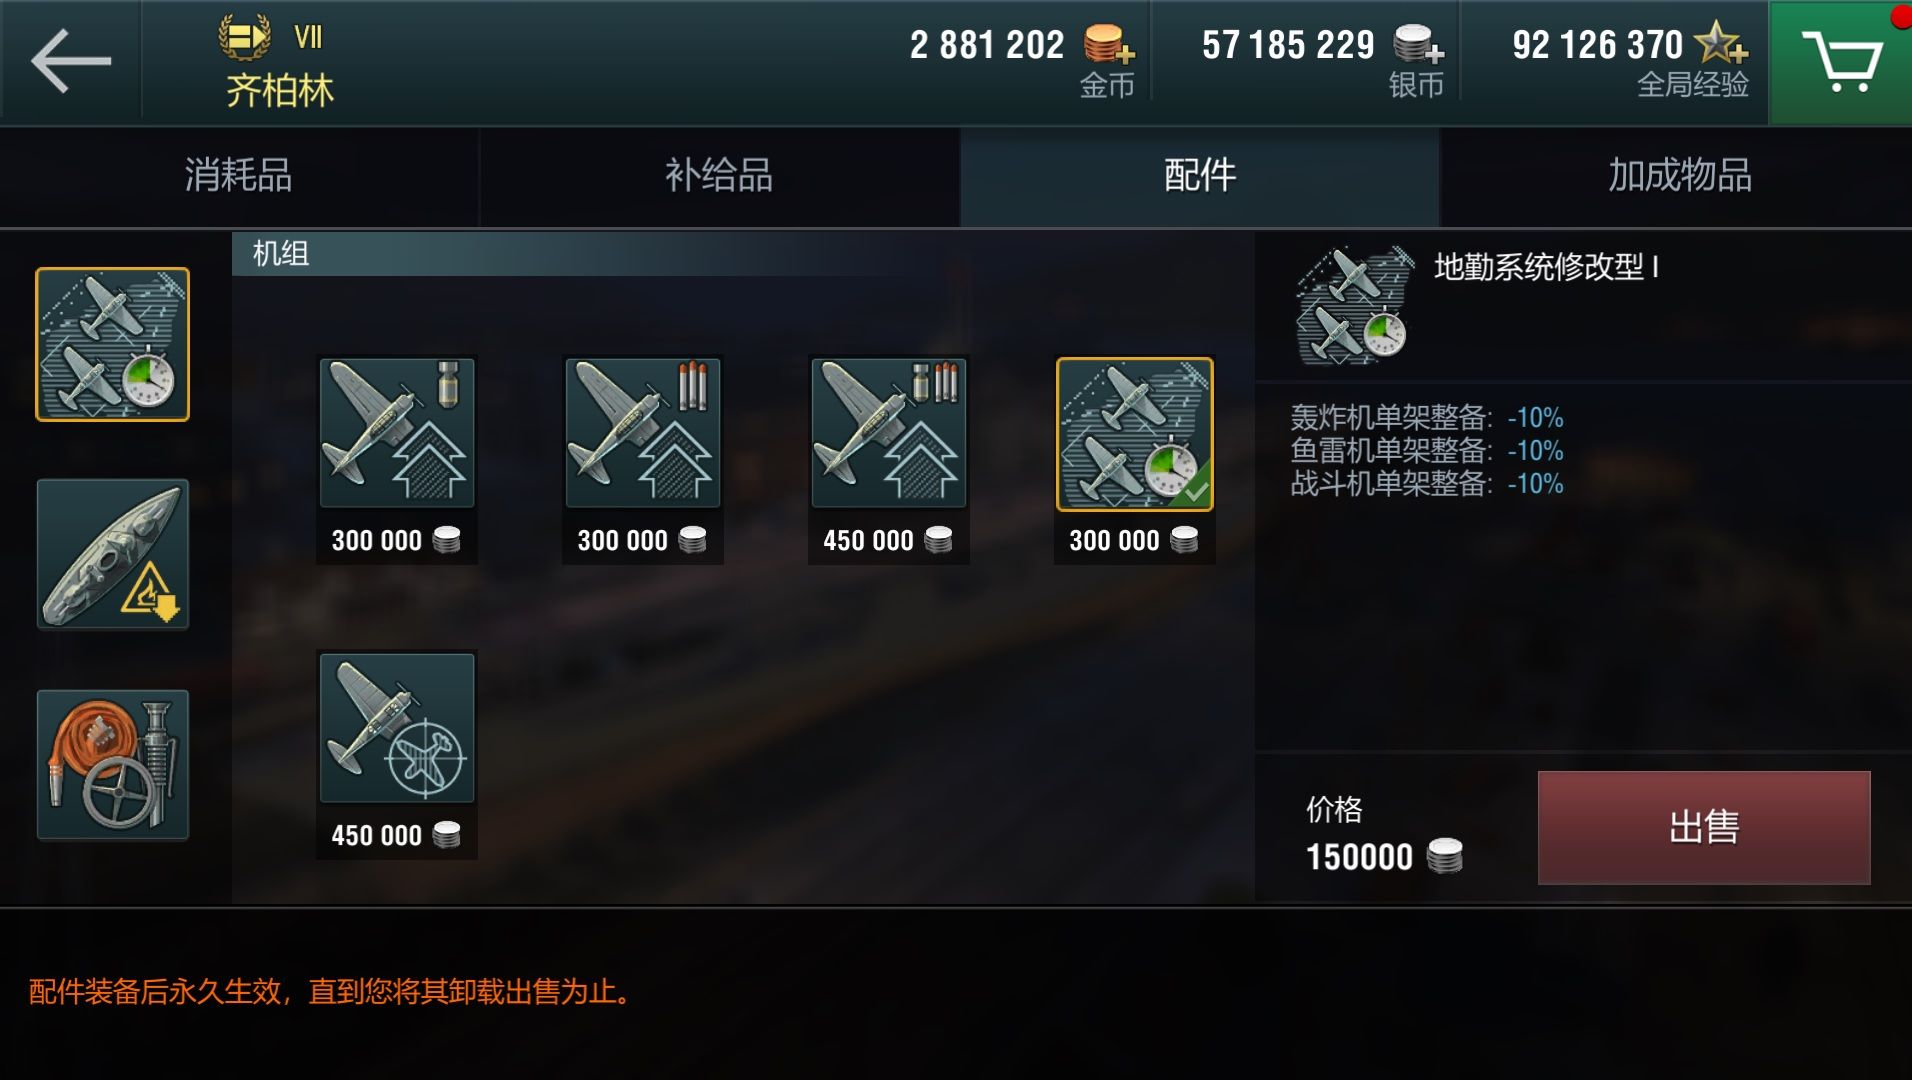Viewport: 1912px width, 1080px height.
Task: Select the aircraft group category icon
Action: pyautogui.click(x=113, y=344)
